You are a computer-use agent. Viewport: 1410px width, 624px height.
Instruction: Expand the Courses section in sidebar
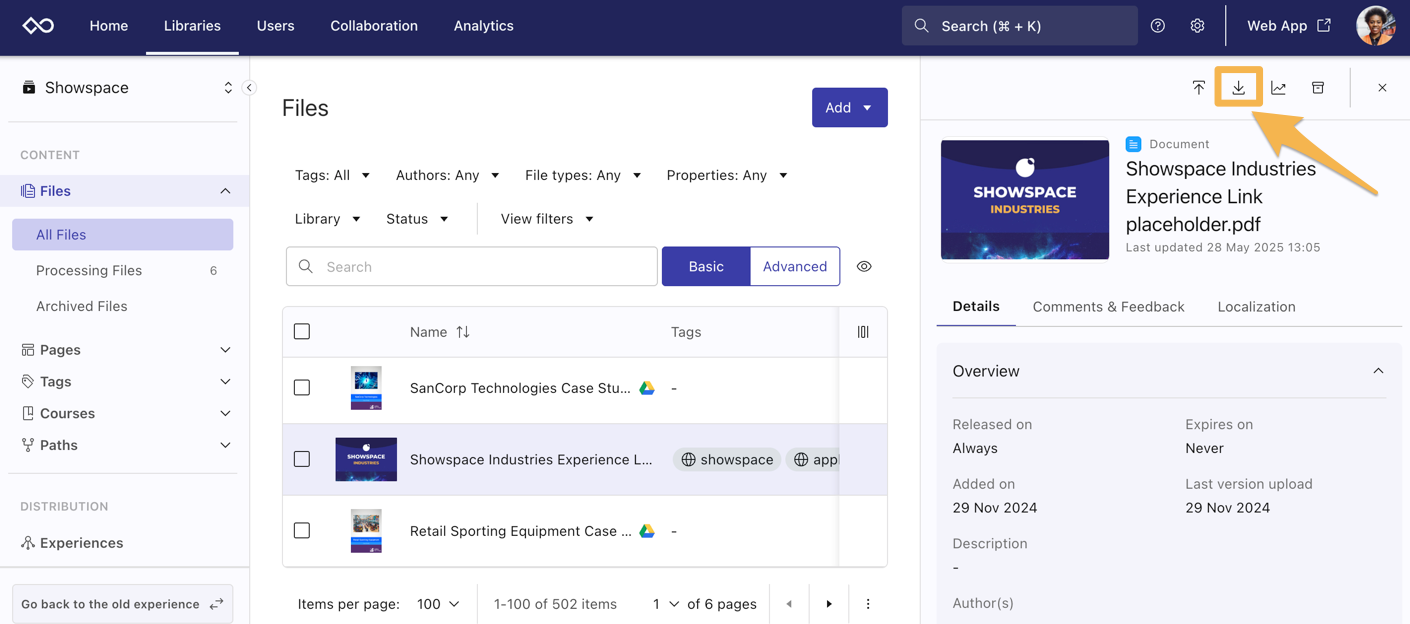[225, 414]
